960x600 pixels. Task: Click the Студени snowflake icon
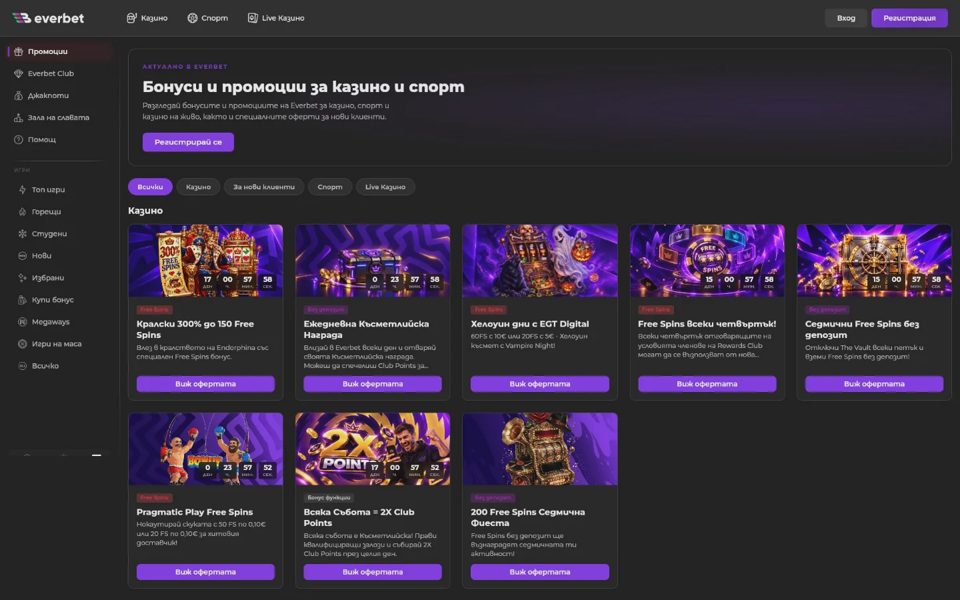tap(23, 234)
